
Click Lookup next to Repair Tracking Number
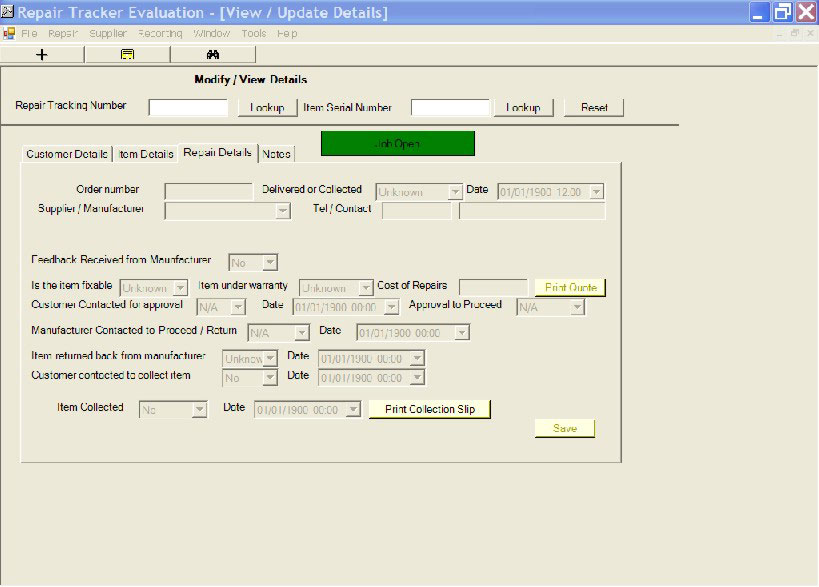(267, 108)
